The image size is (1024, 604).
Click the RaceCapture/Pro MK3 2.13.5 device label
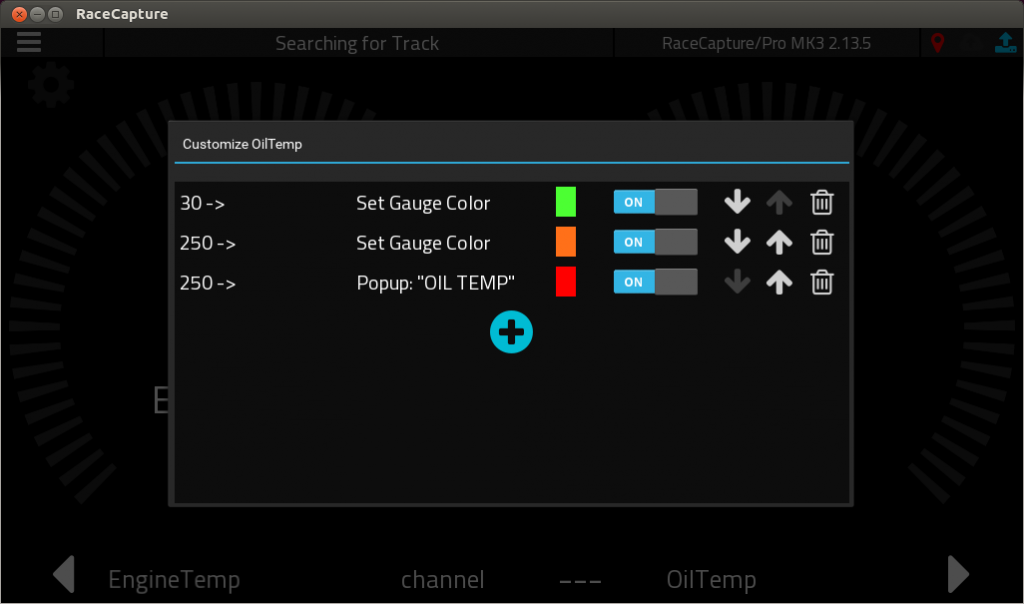point(766,43)
